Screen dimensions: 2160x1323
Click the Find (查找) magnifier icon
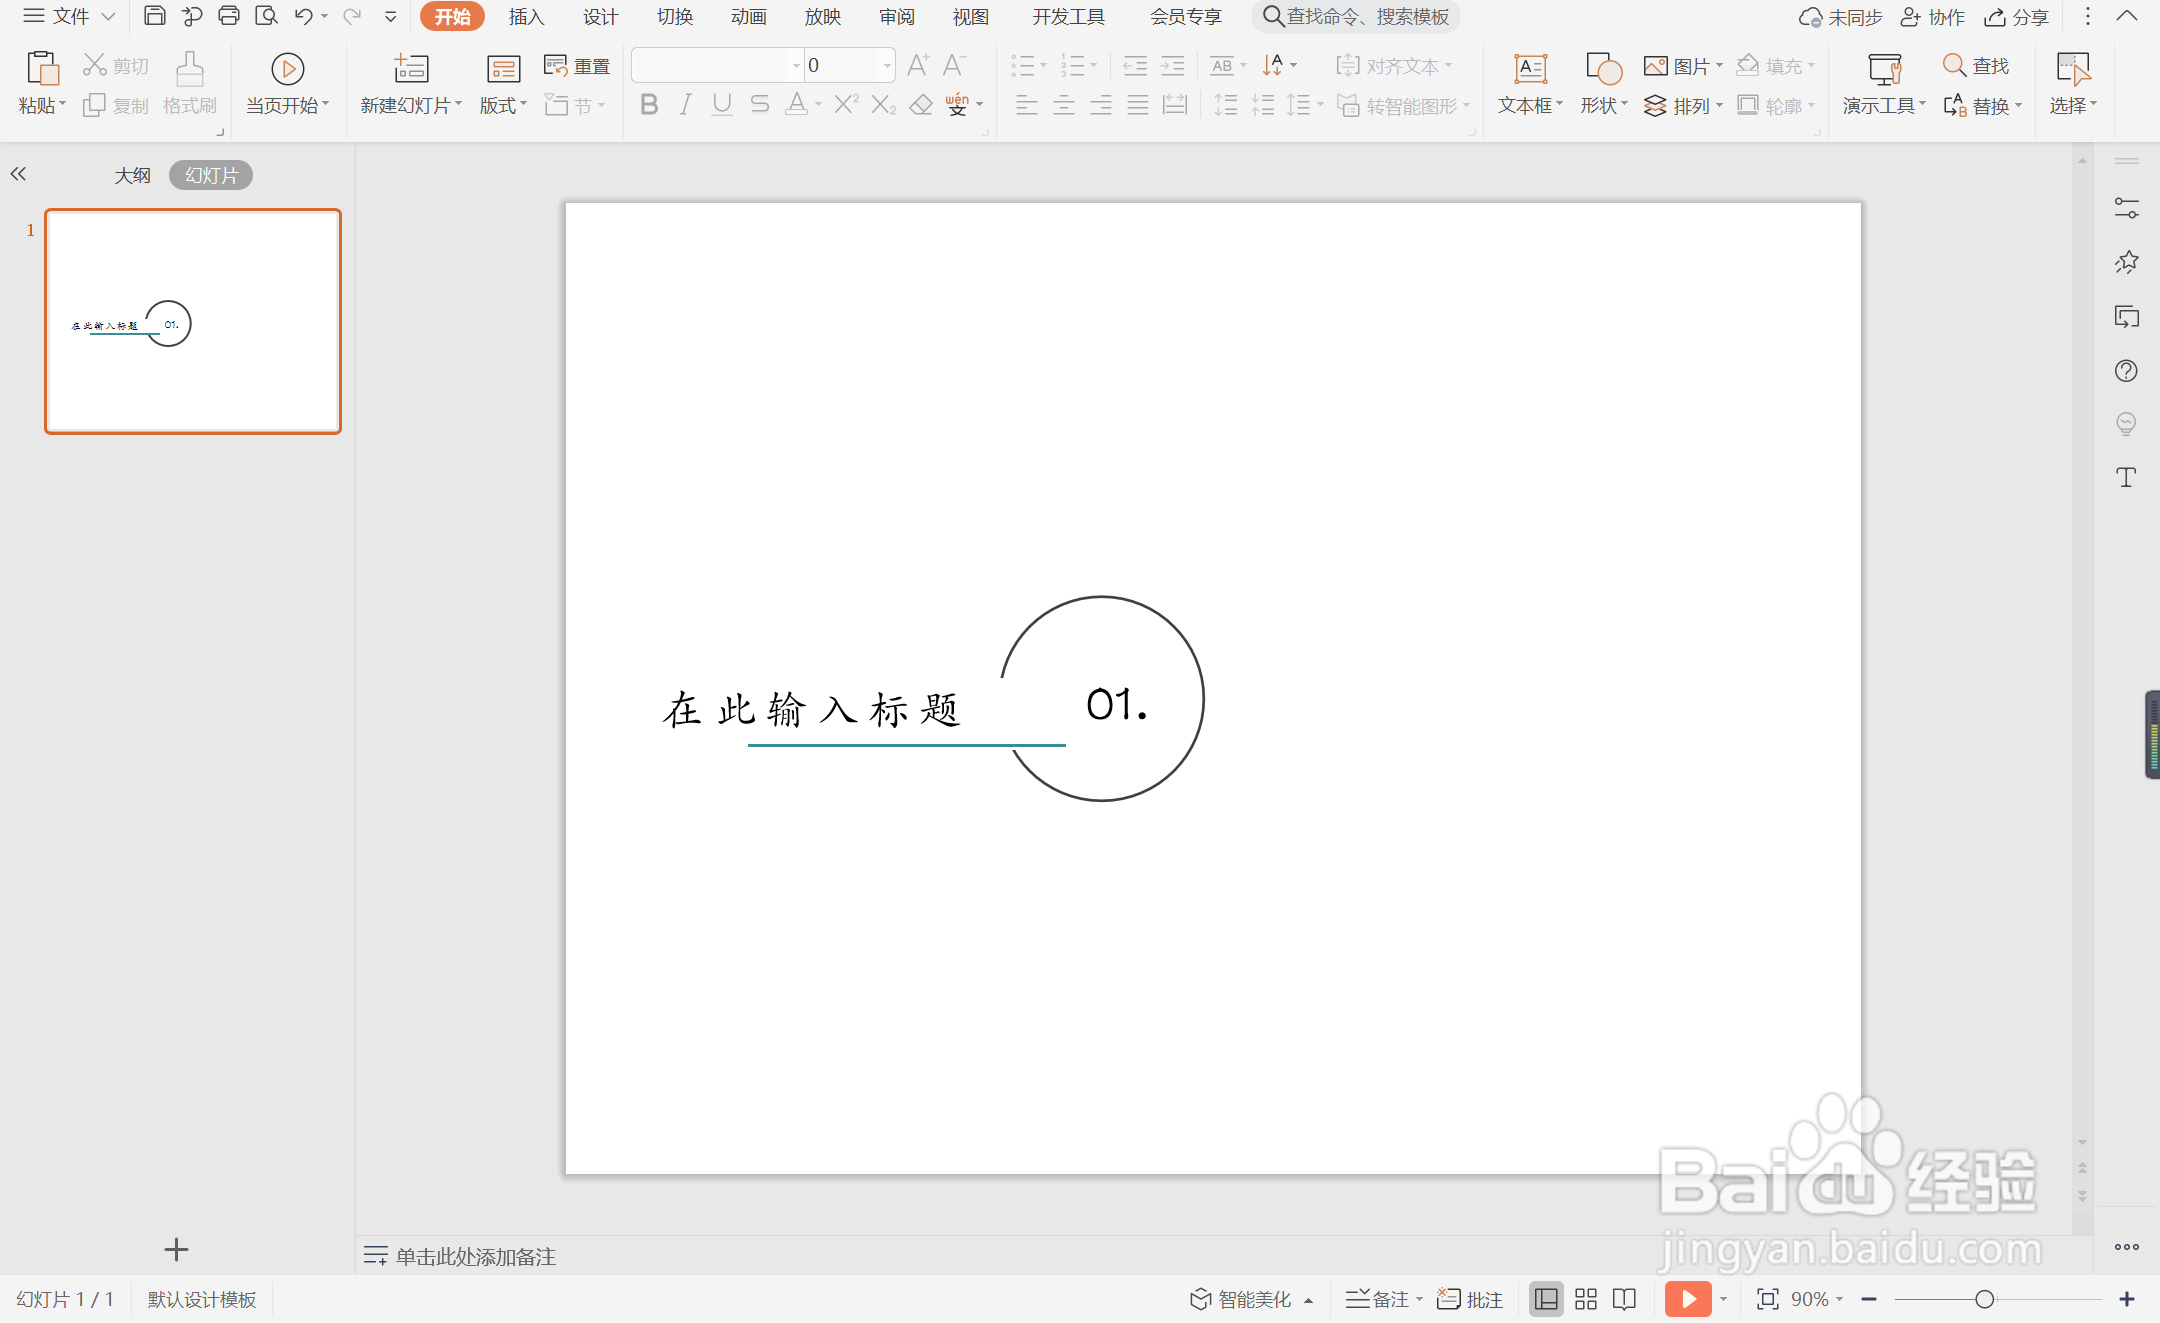click(1953, 66)
